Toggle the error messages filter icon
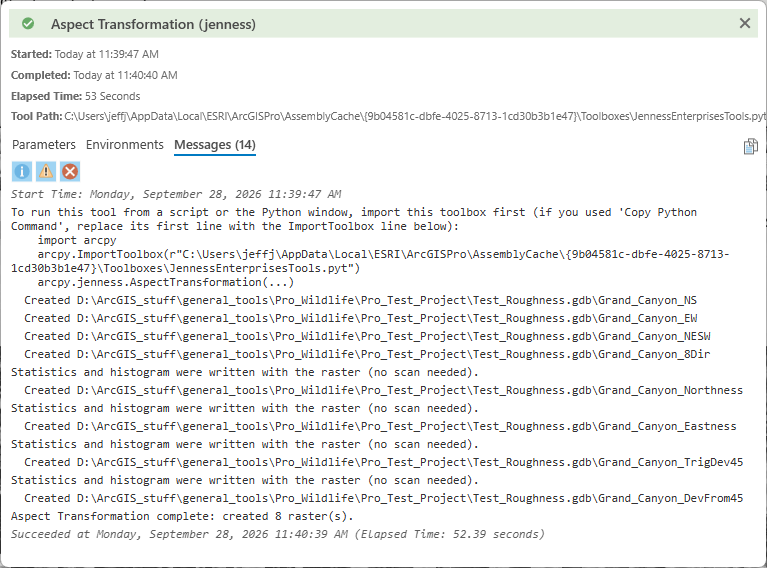 point(70,172)
